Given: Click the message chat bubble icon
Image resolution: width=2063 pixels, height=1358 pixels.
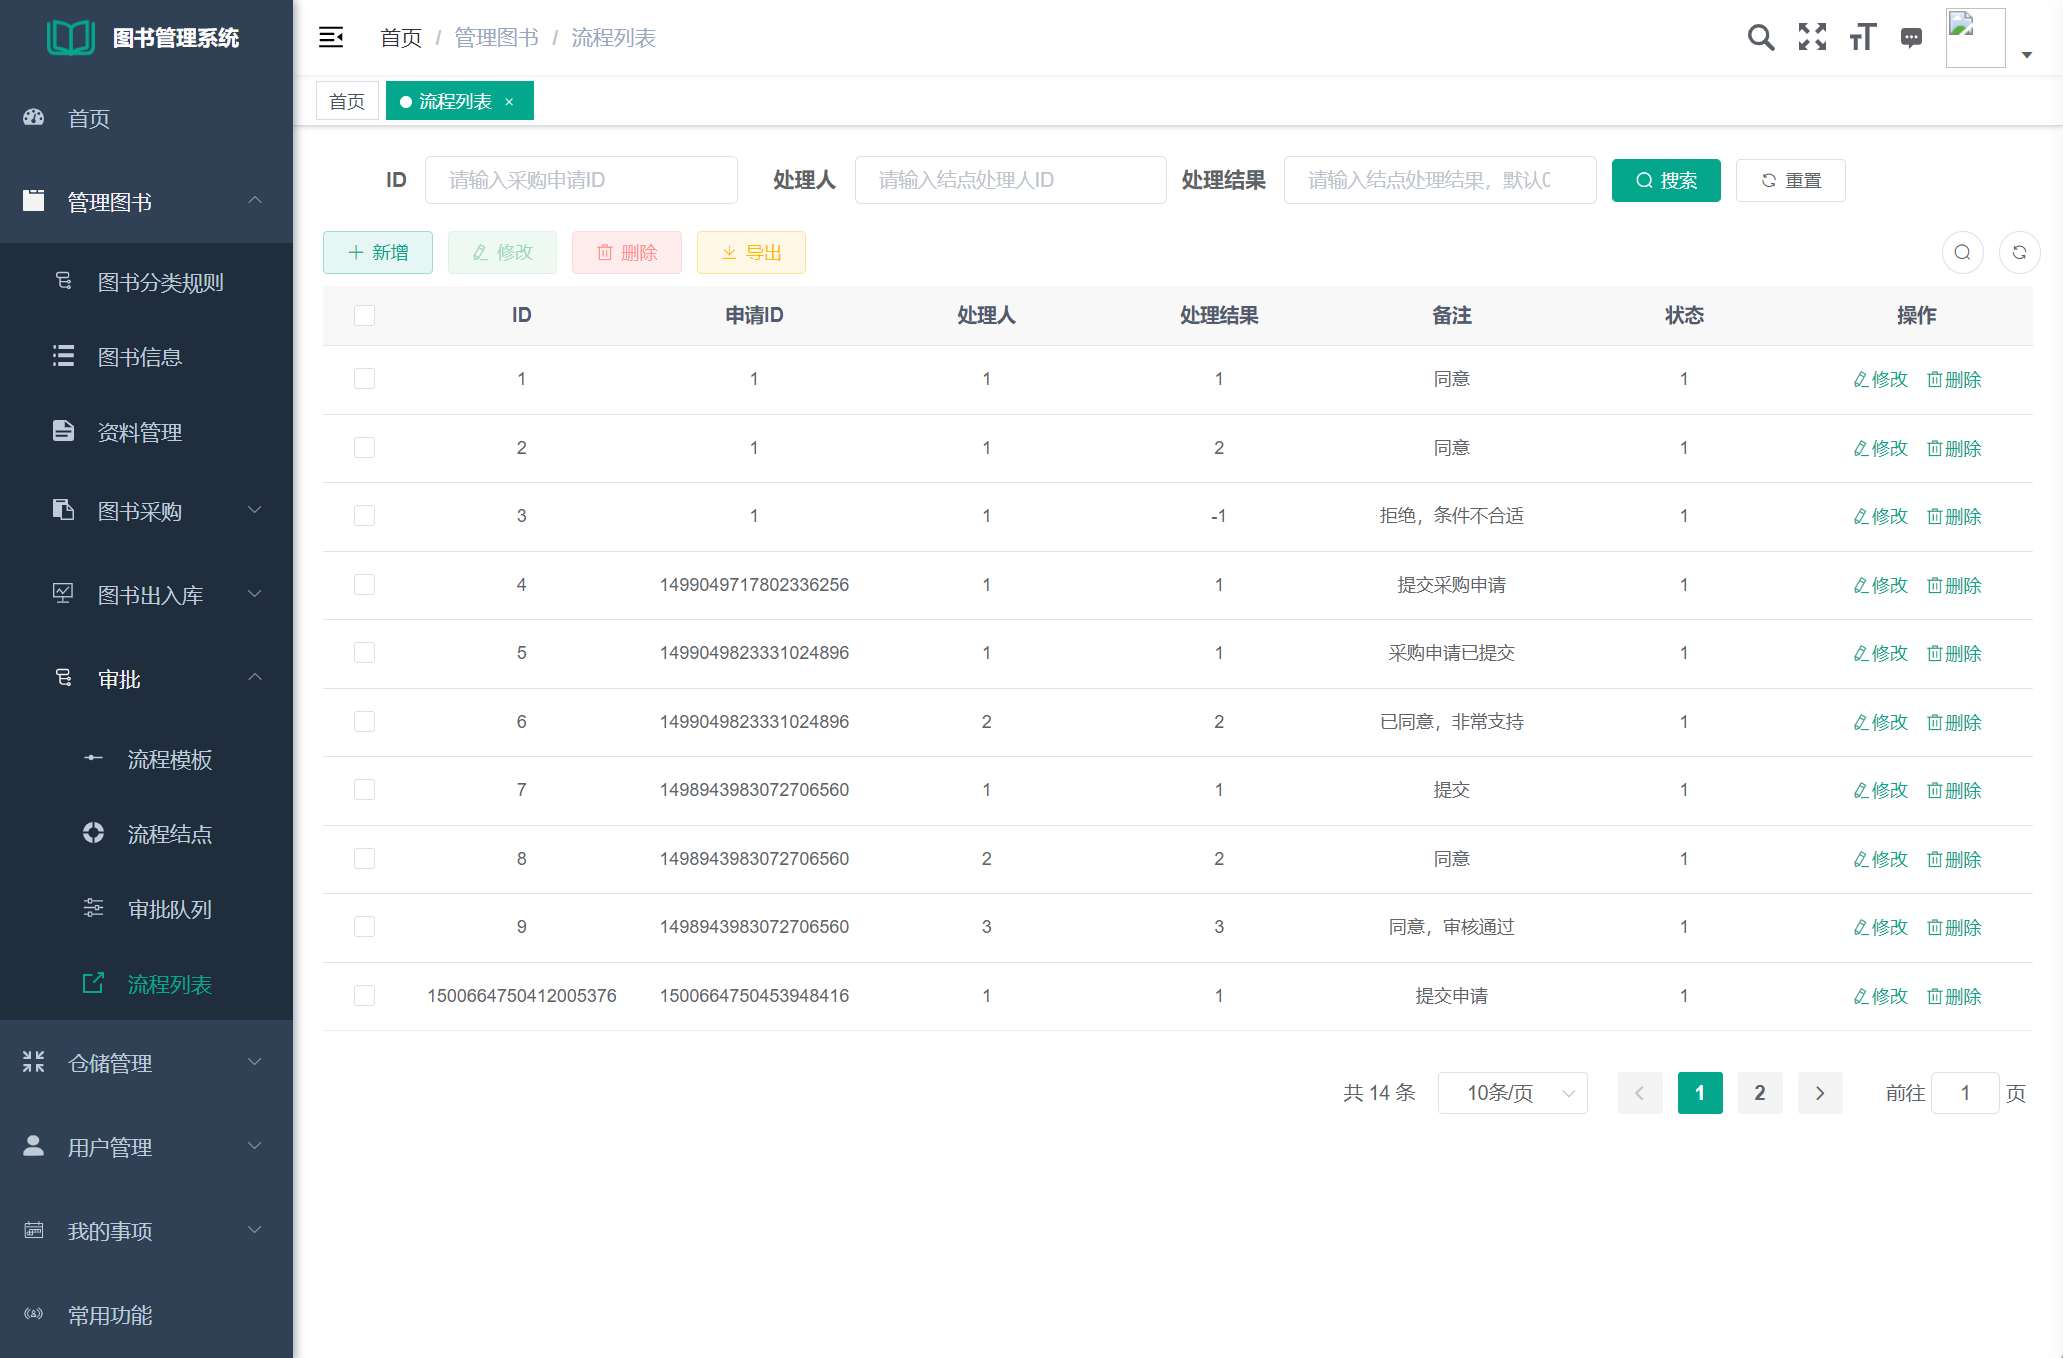Looking at the screenshot, I should tap(1911, 37).
